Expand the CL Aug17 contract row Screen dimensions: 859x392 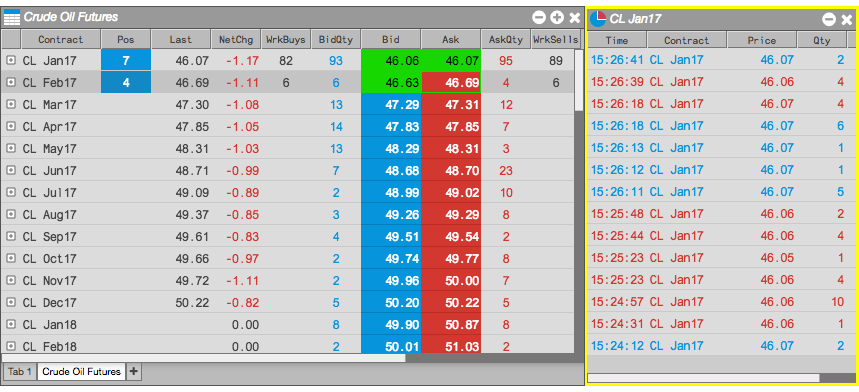coord(10,214)
